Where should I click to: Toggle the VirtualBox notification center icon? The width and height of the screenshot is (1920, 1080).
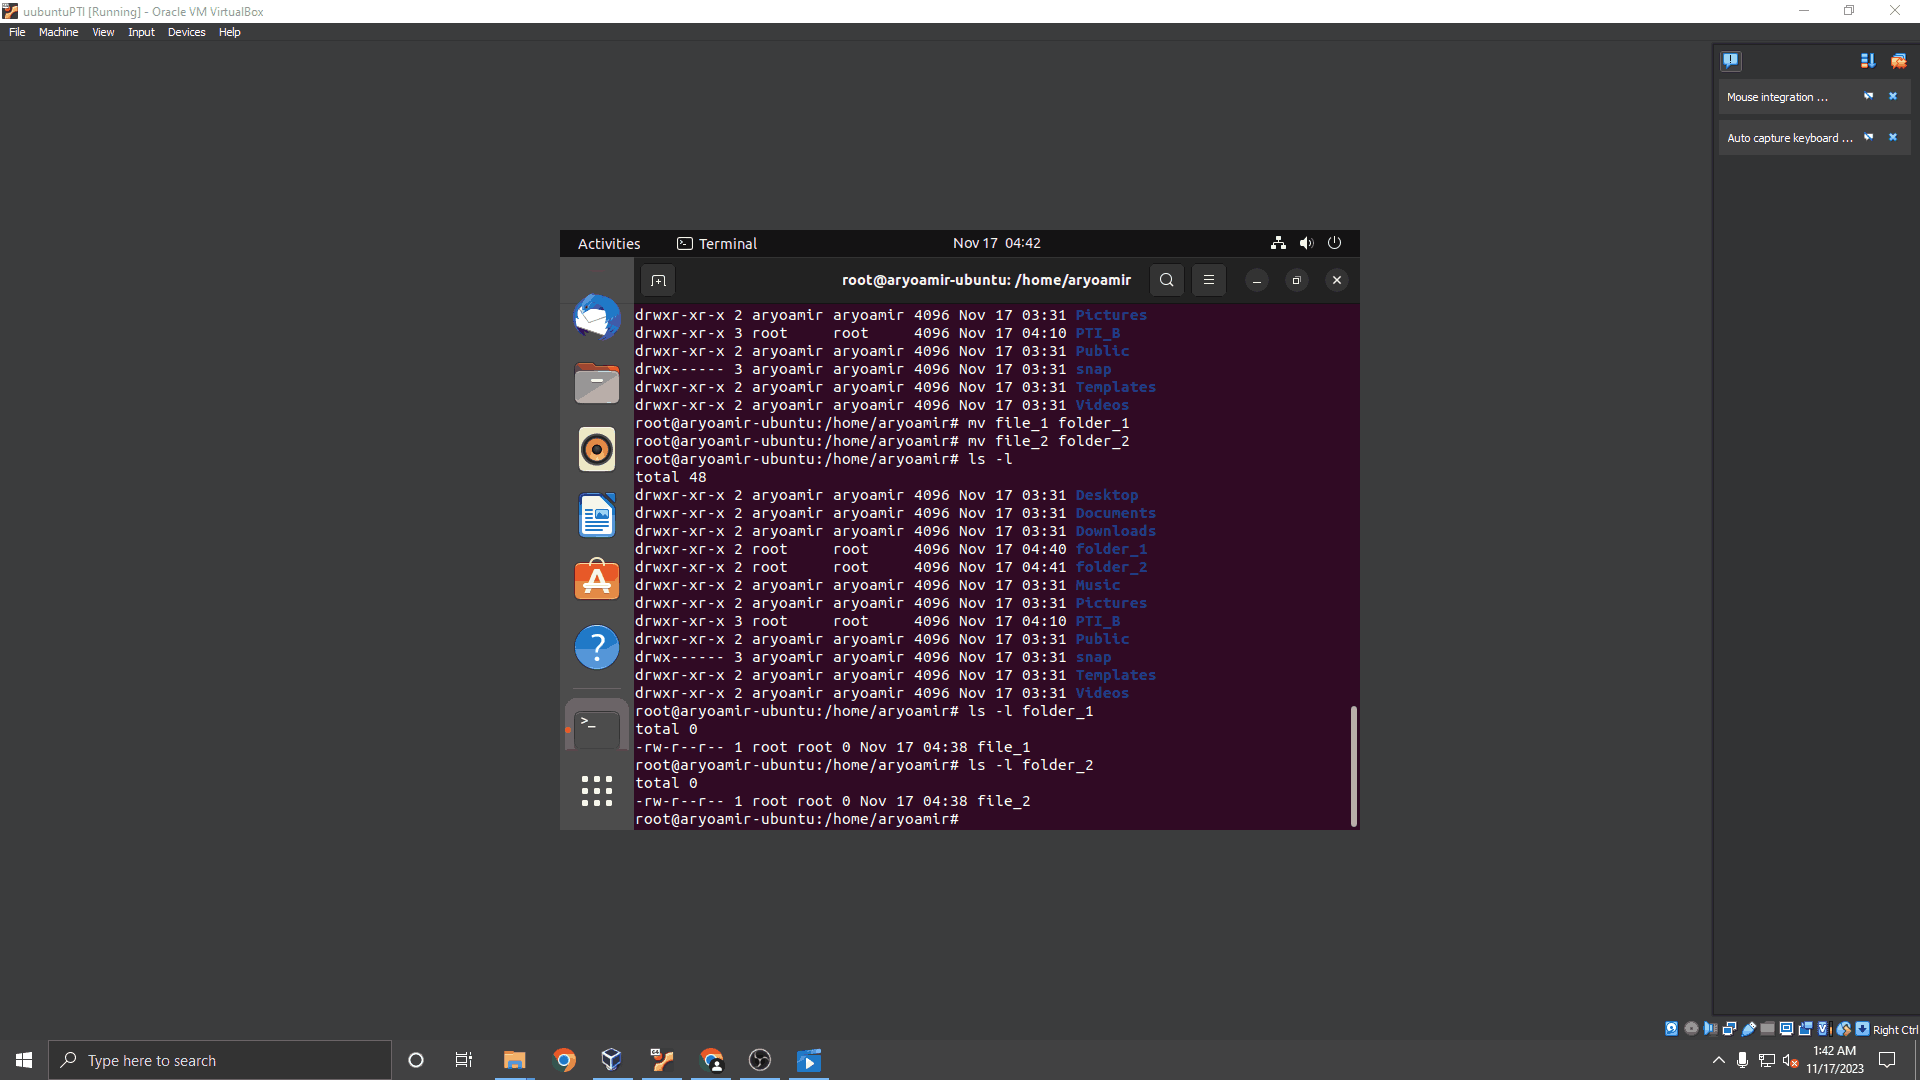[x=1731, y=61]
